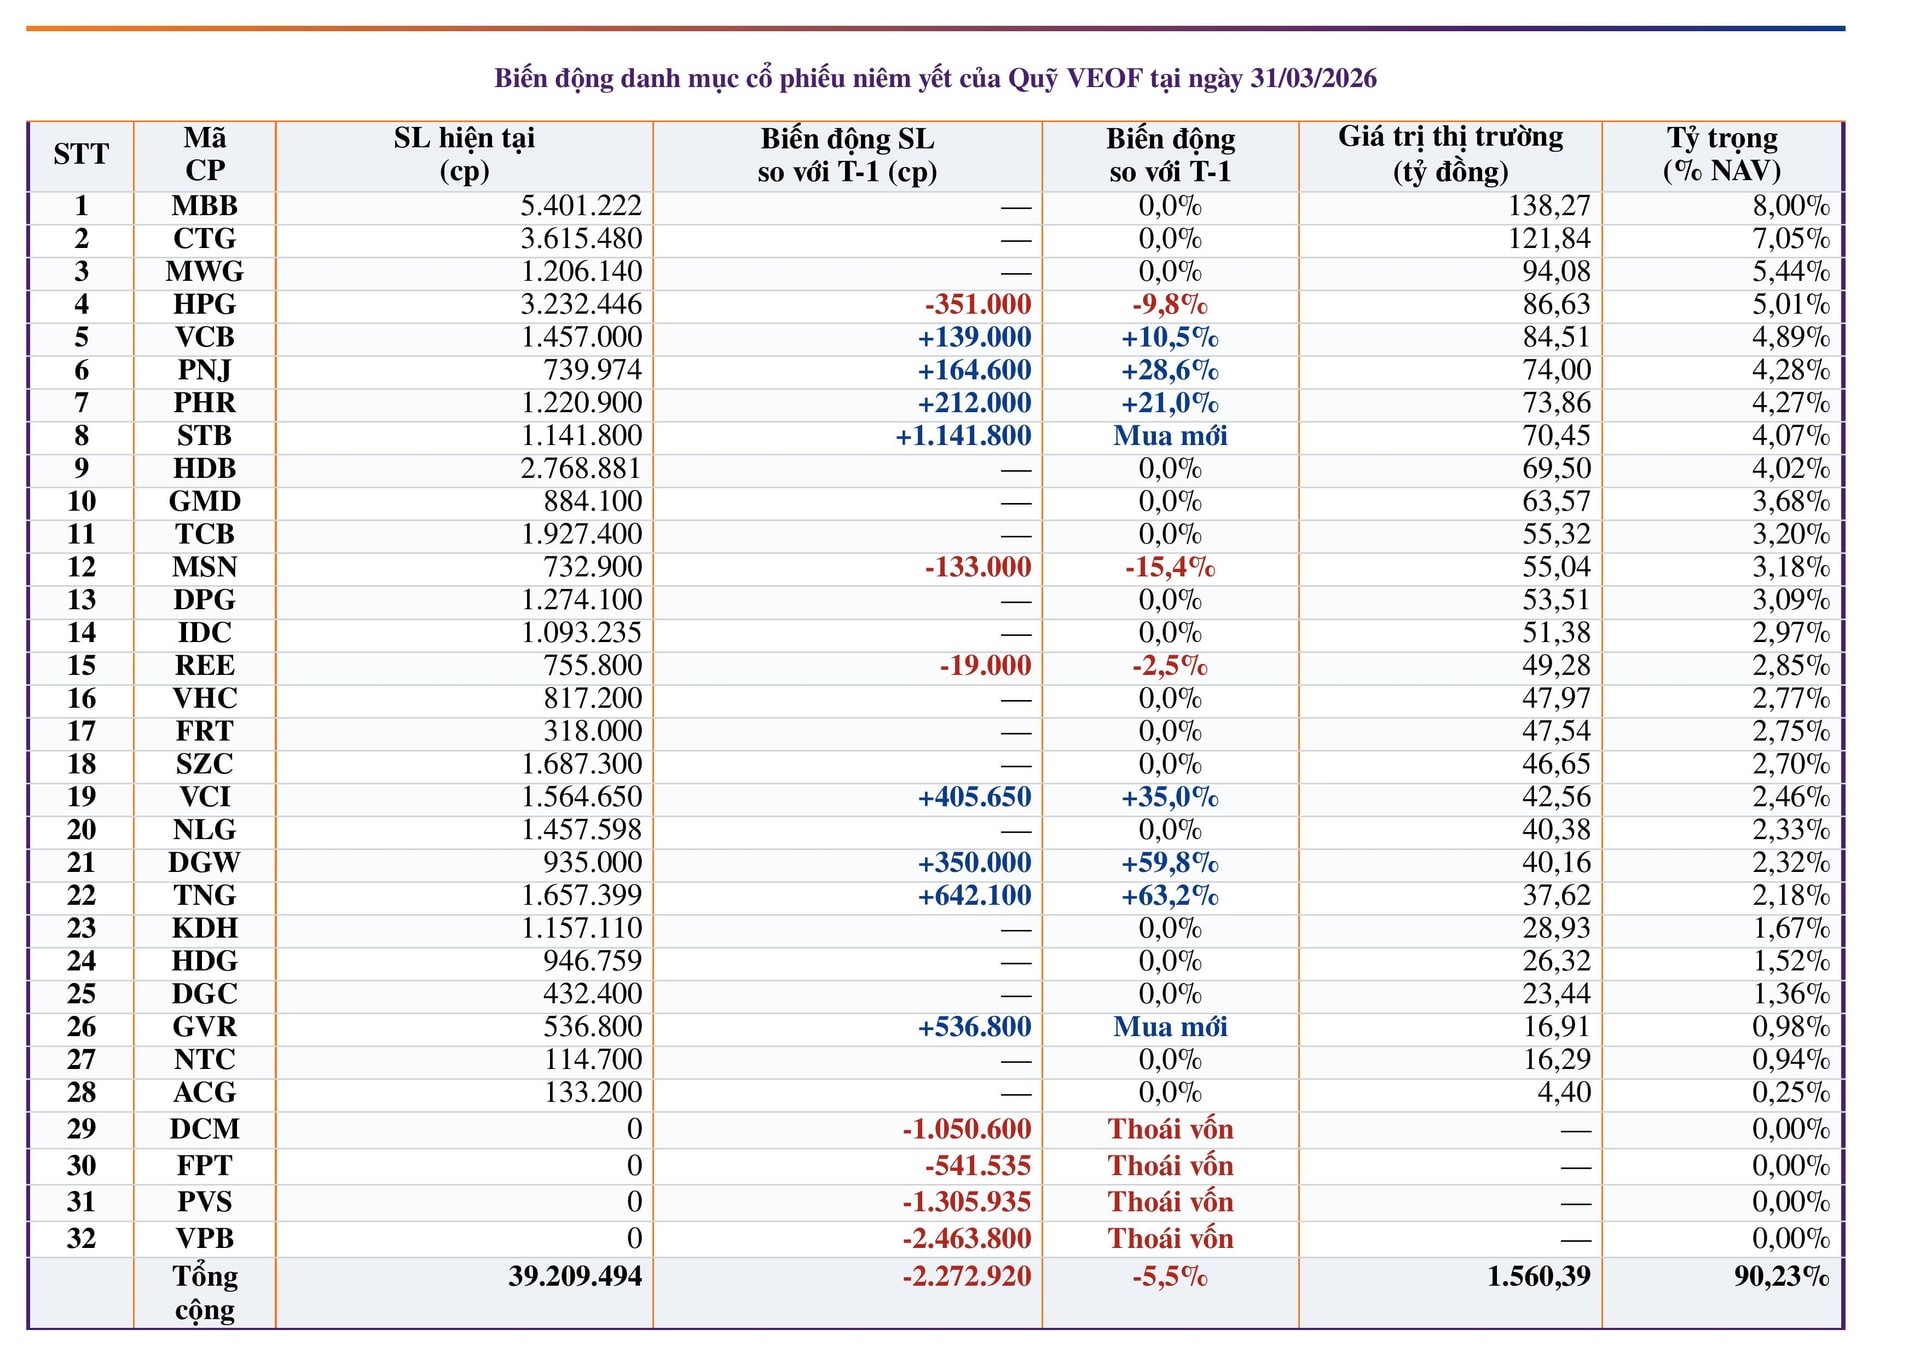
Task: Select the MBB stock code cell
Action: coord(205,206)
